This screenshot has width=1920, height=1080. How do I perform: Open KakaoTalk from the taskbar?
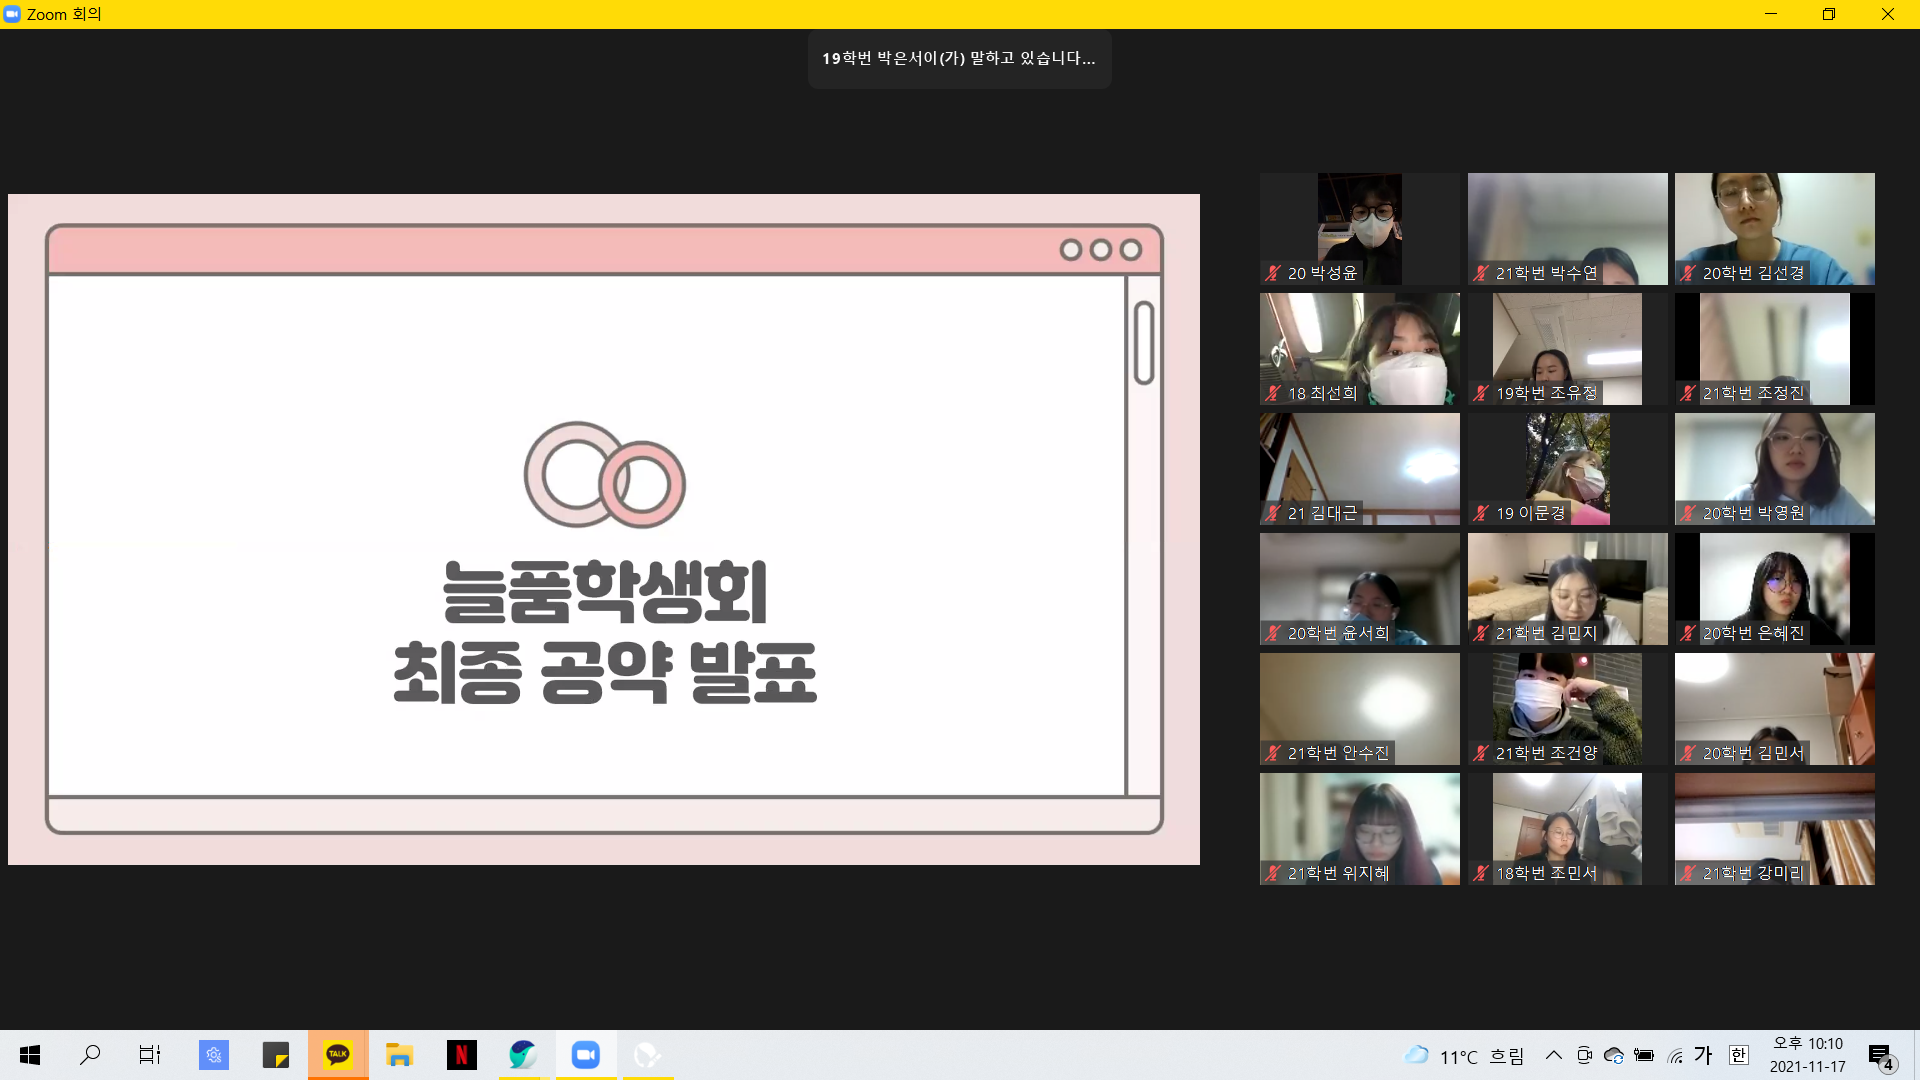tap(338, 1055)
